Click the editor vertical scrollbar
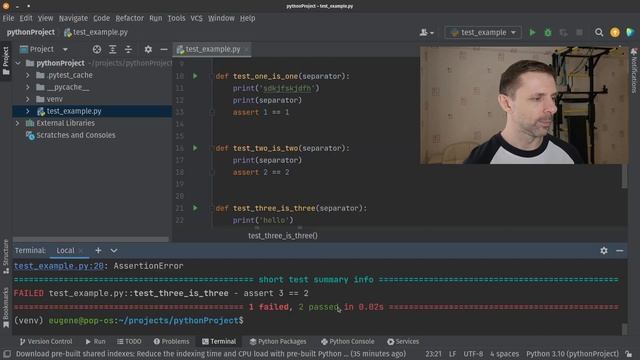640x360 pixels. point(624,176)
